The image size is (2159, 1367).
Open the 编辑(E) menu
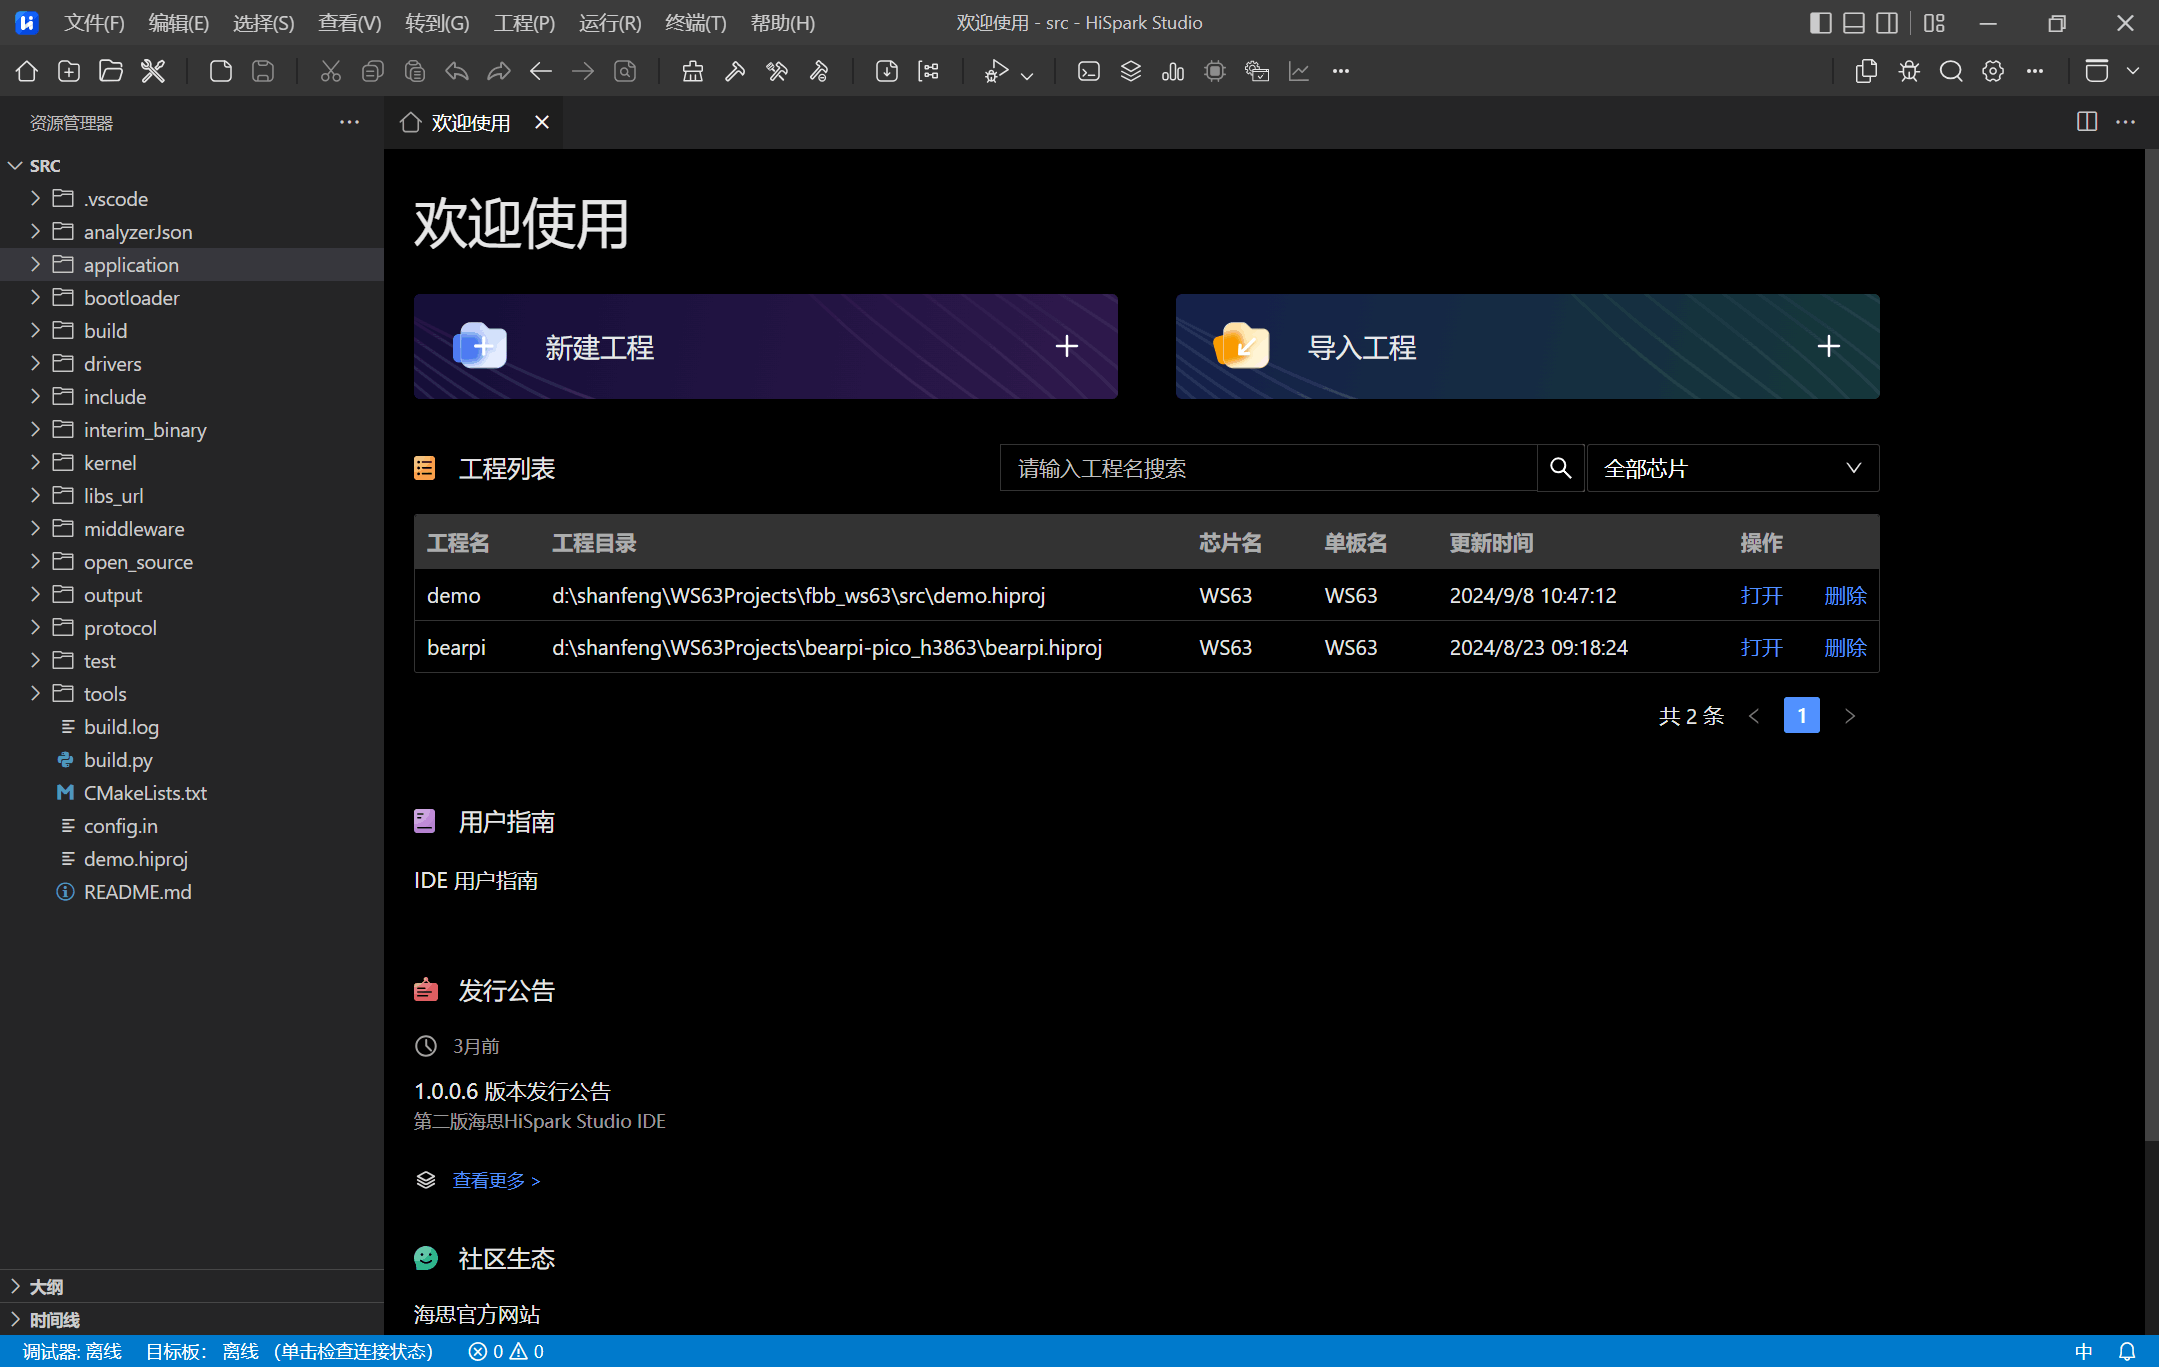(179, 23)
